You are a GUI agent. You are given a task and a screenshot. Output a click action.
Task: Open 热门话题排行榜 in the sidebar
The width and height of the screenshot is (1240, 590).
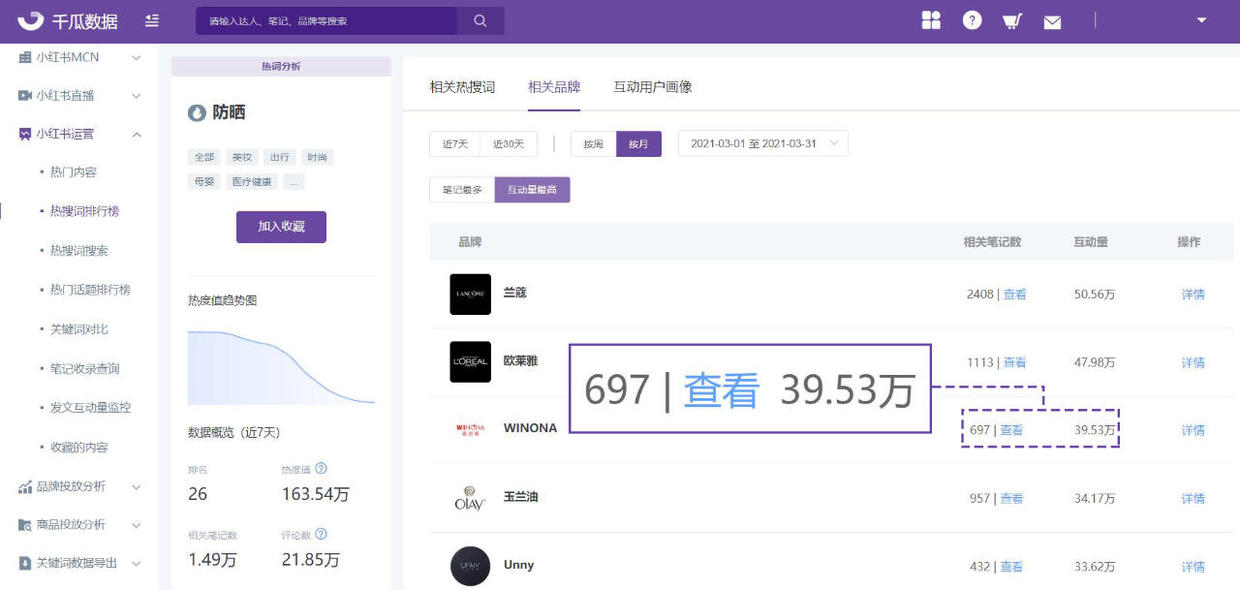pyautogui.click(x=90, y=290)
